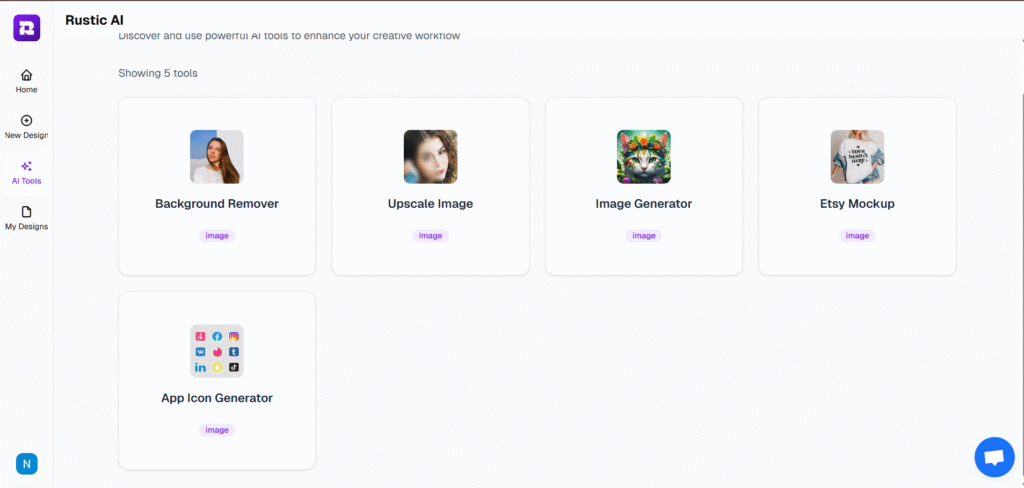Click the image tag under Image Generator
Viewport: 1024px width, 488px height.
coord(644,236)
